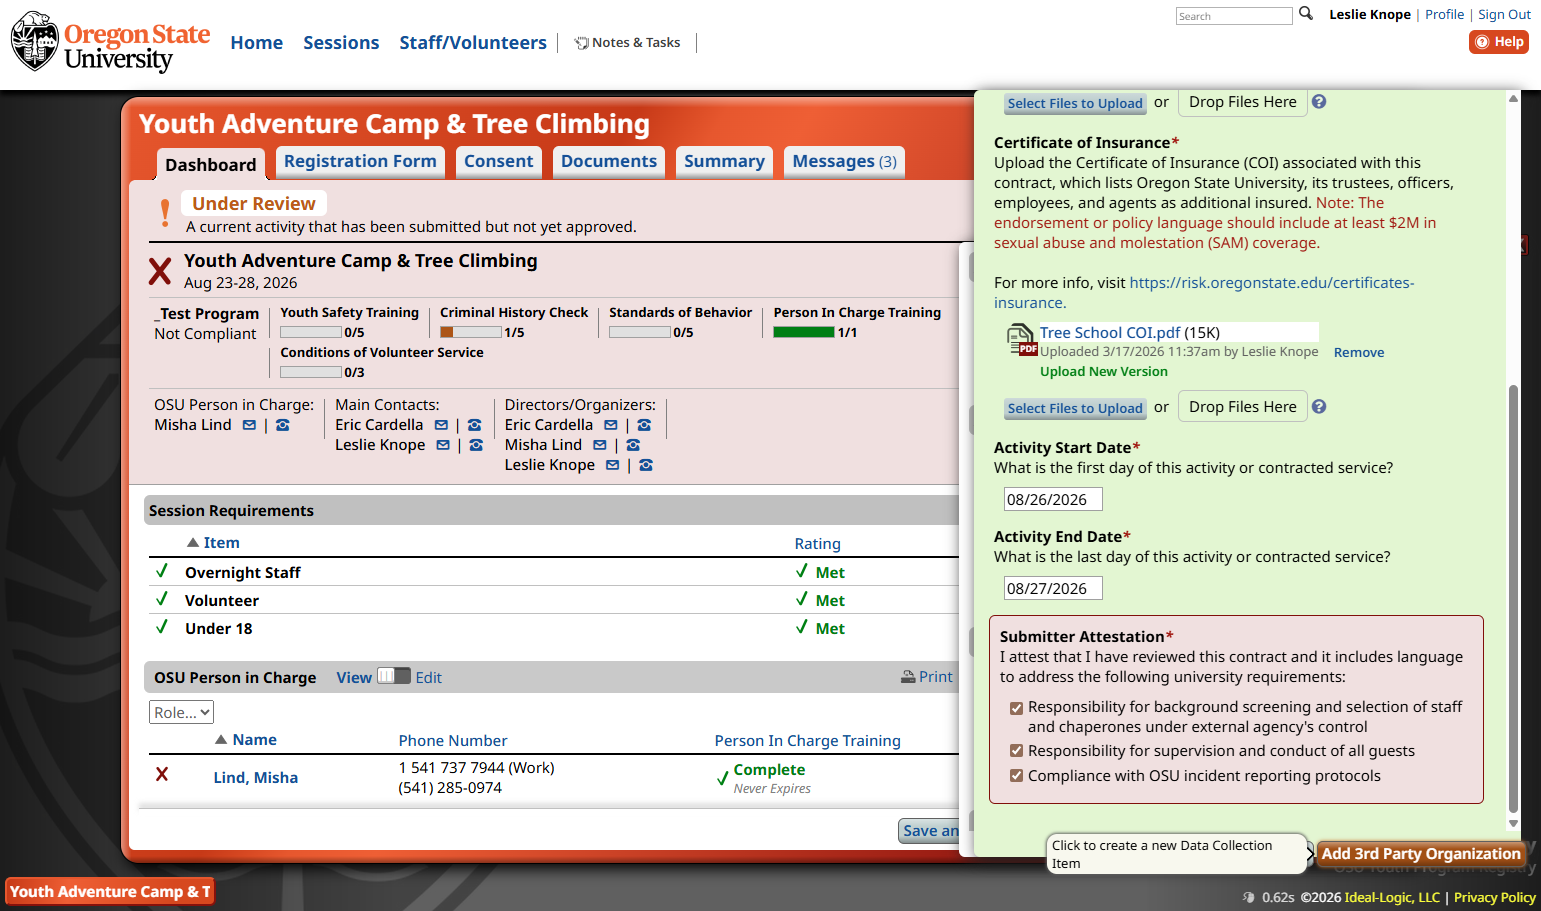
Task: Open the Messages (3) tab
Action: tap(845, 162)
